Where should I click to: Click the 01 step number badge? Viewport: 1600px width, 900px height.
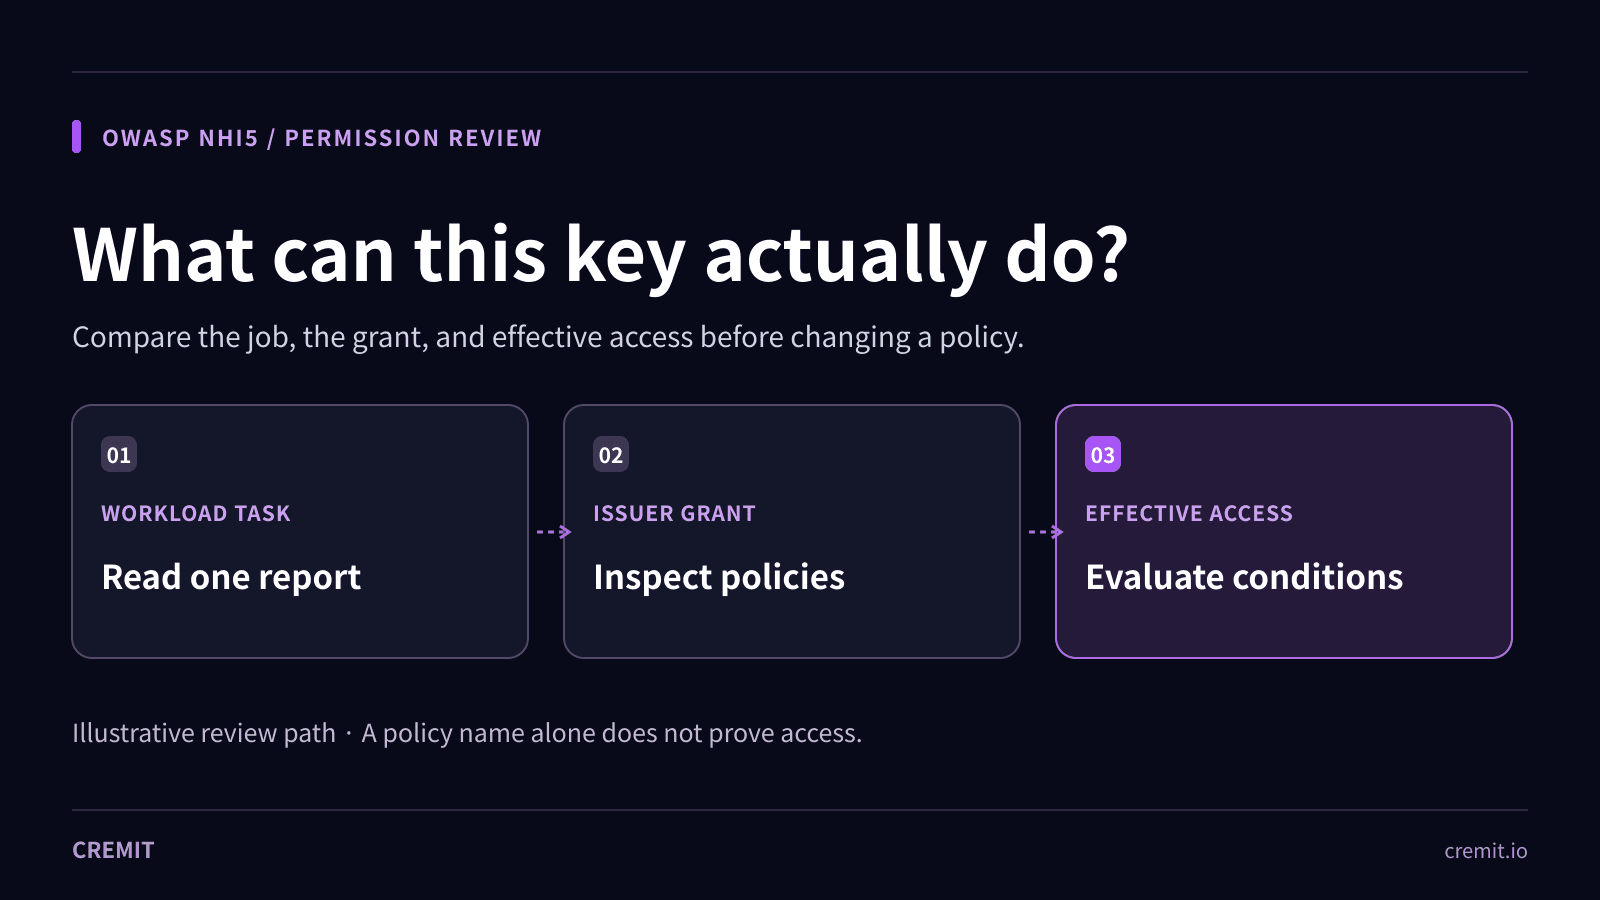(119, 455)
